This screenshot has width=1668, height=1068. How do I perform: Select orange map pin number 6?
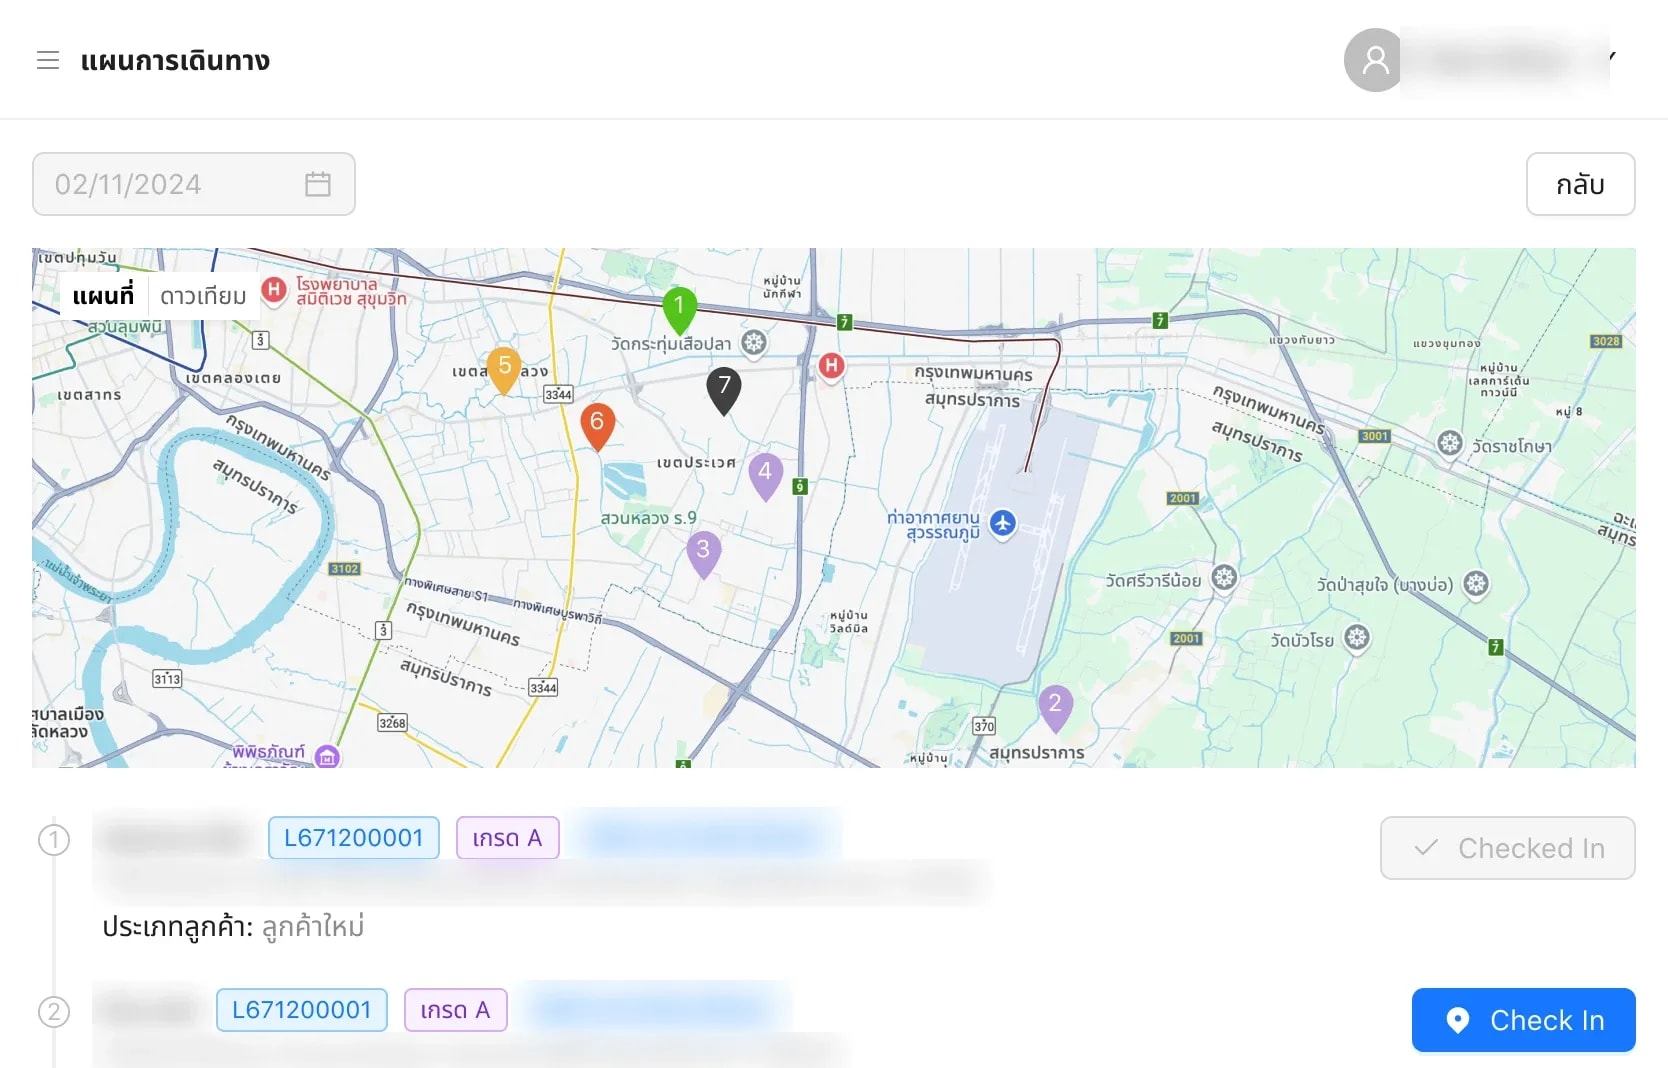[x=597, y=427]
